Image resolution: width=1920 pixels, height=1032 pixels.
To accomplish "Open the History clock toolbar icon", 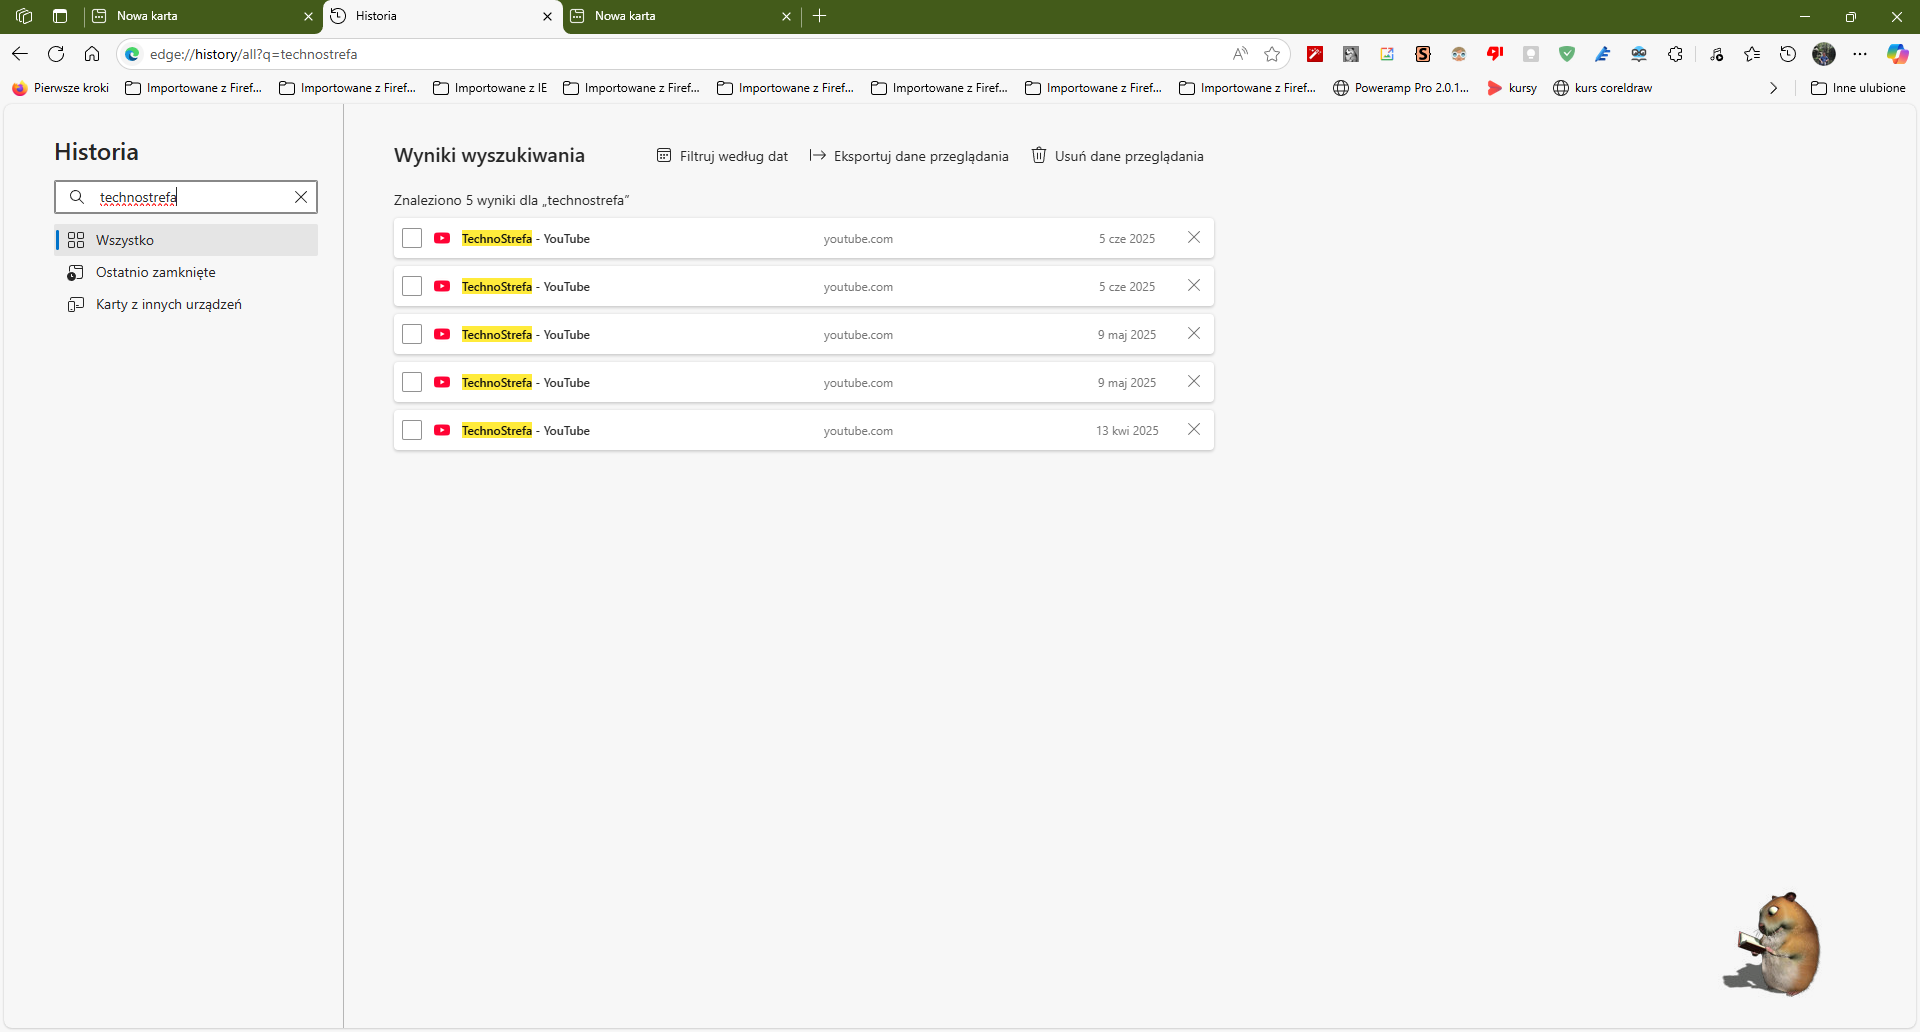I will pos(1788,54).
